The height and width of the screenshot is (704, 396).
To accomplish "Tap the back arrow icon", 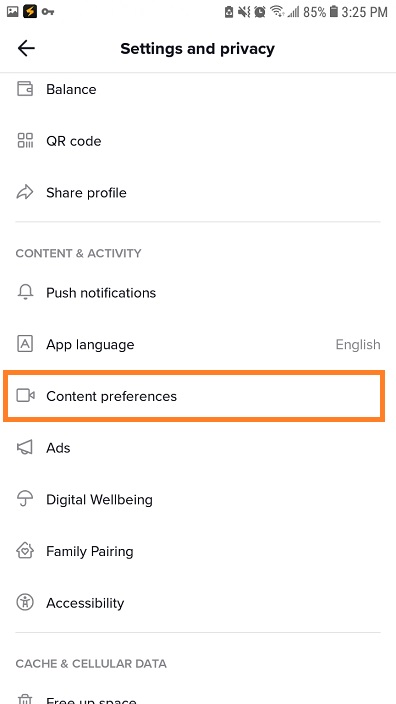I will pyautogui.click(x=26, y=48).
